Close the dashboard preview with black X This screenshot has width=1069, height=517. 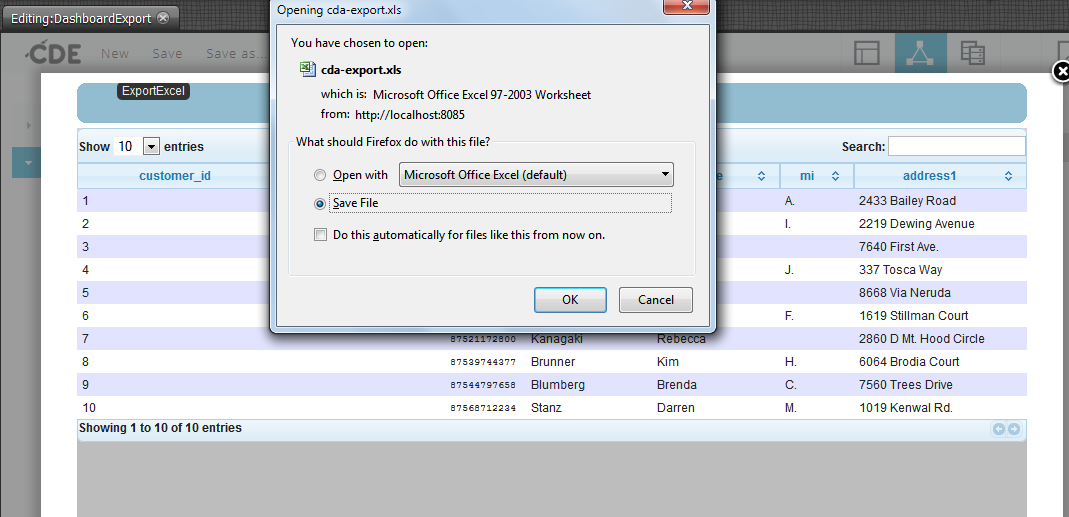click(x=1061, y=72)
